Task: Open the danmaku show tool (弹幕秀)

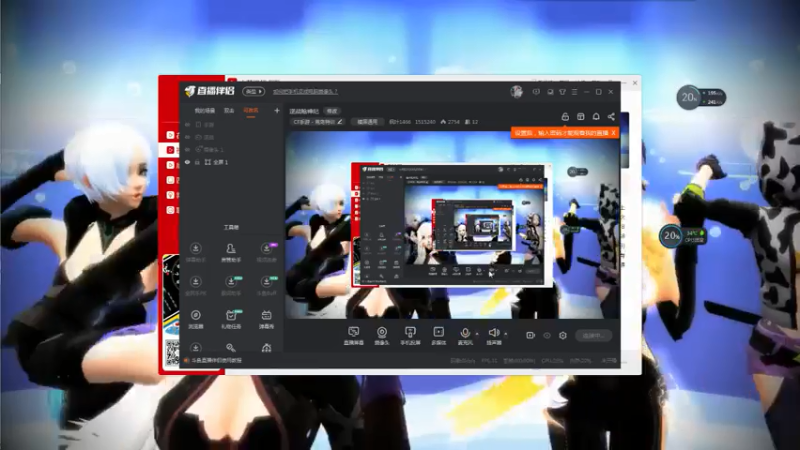Action: click(x=266, y=319)
